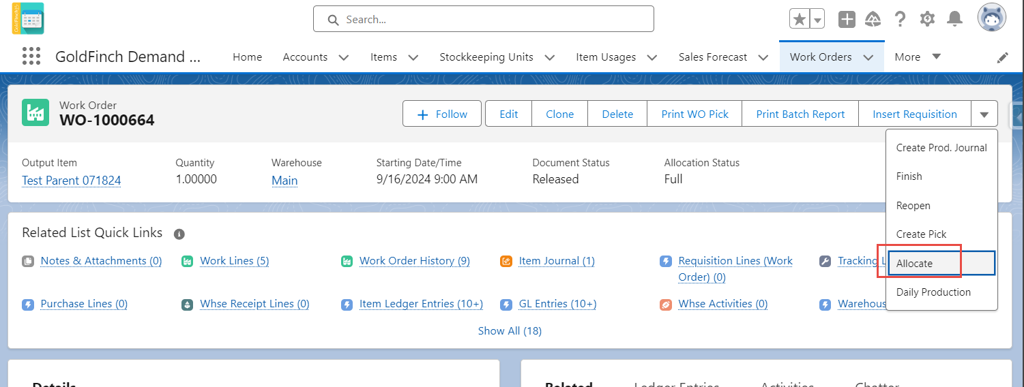Click the Item Journal icon
The width and height of the screenshot is (1024, 387).
[506, 261]
